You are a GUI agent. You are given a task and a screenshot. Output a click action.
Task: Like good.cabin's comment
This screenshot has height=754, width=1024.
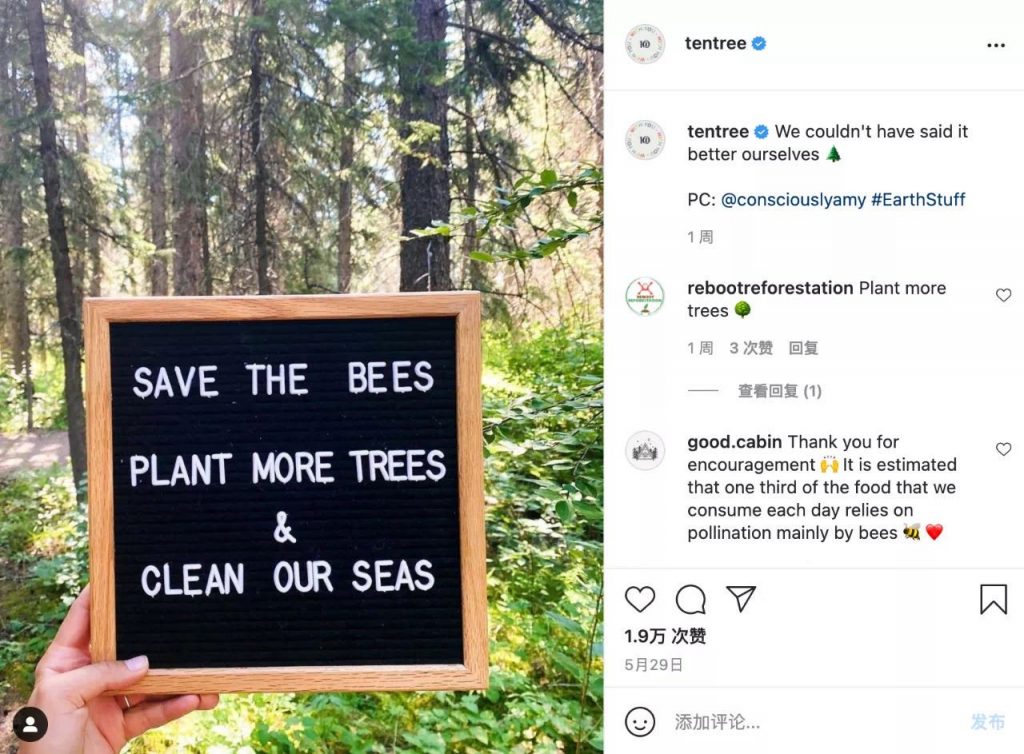coord(1003,449)
